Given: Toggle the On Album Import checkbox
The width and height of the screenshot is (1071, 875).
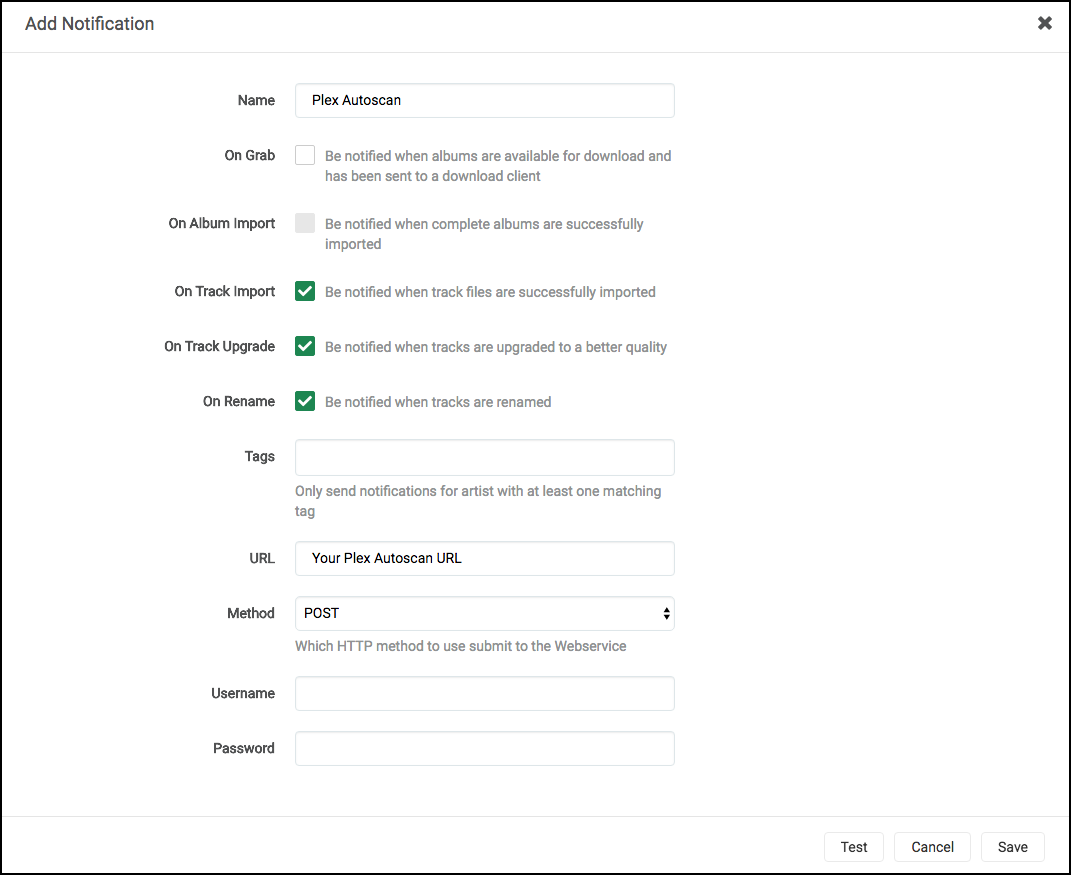Looking at the screenshot, I should click(305, 223).
